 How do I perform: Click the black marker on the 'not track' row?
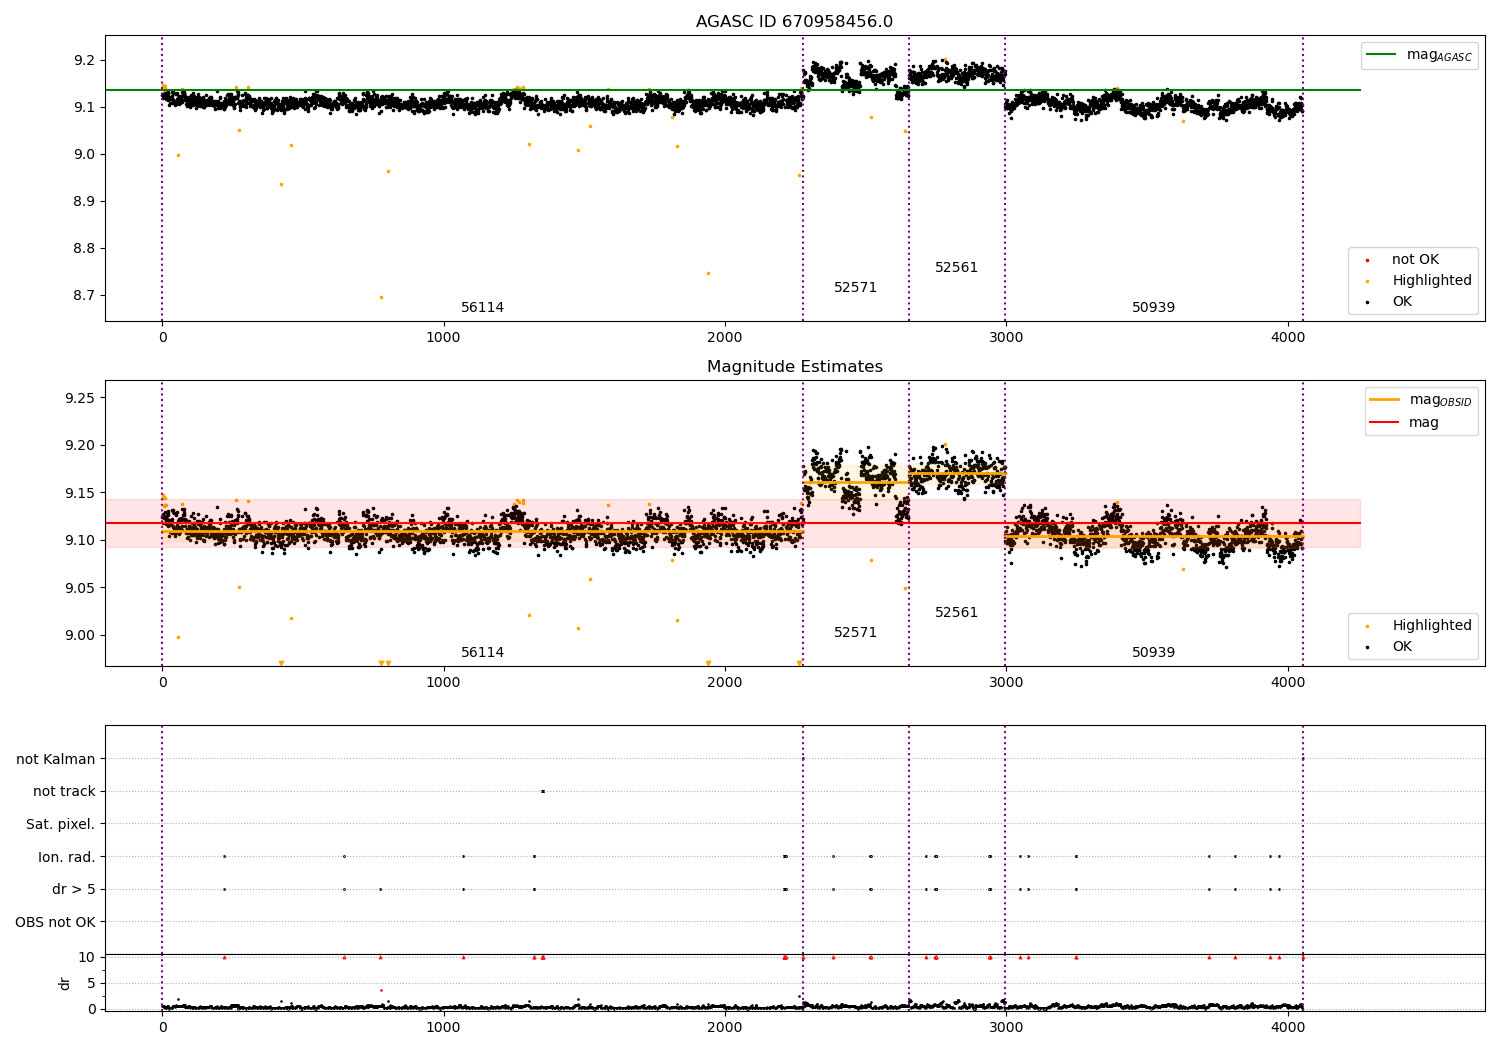(543, 791)
